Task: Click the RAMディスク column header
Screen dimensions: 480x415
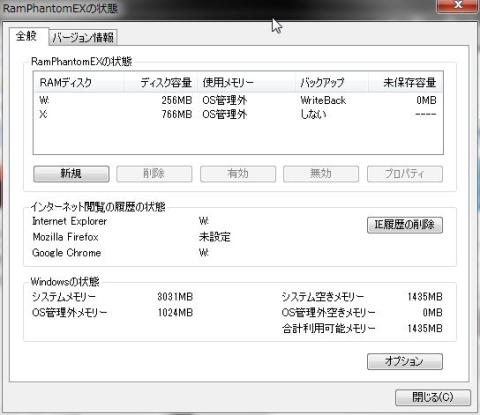Action: click(79, 82)
